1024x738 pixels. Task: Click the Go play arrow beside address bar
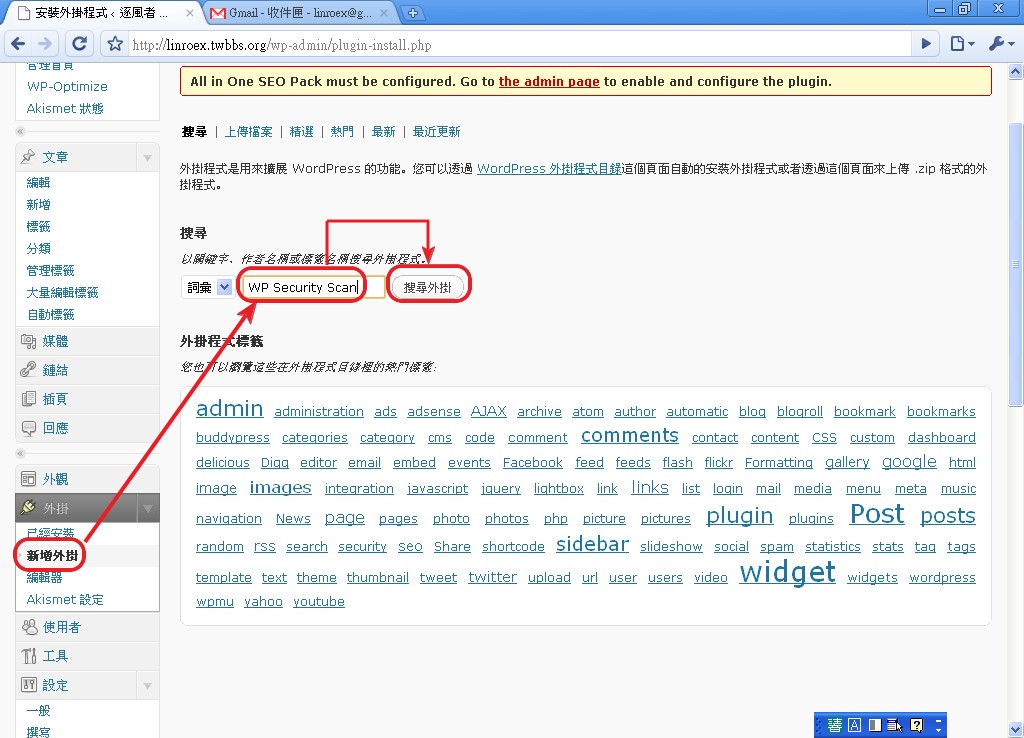tap(926, 44)
